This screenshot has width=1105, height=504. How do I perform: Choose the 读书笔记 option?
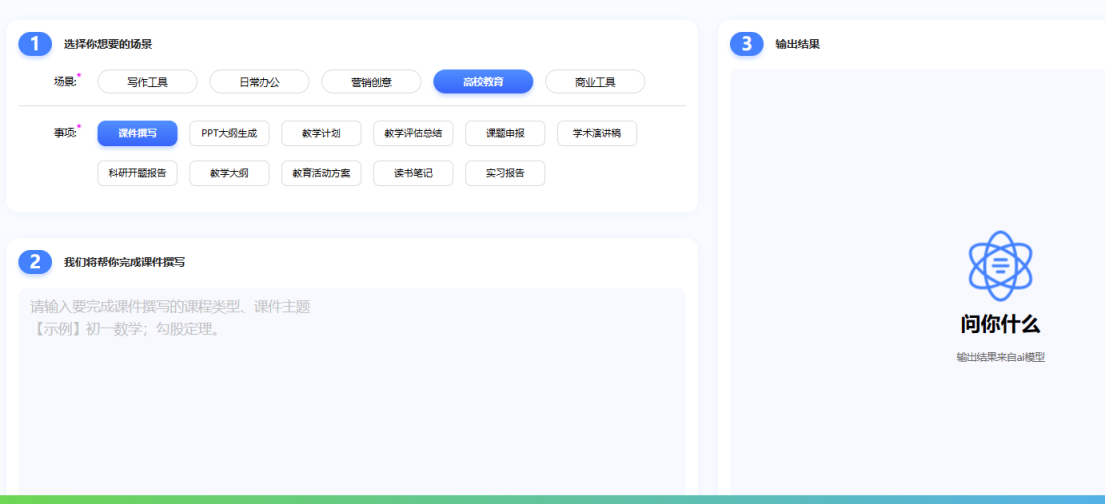coord(413,174)
